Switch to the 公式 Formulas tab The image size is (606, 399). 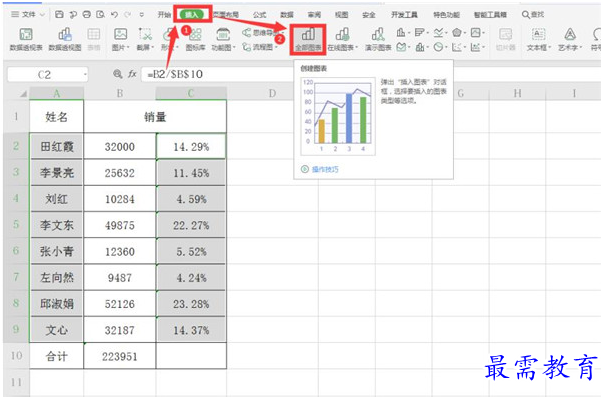(x=259, y=15)
